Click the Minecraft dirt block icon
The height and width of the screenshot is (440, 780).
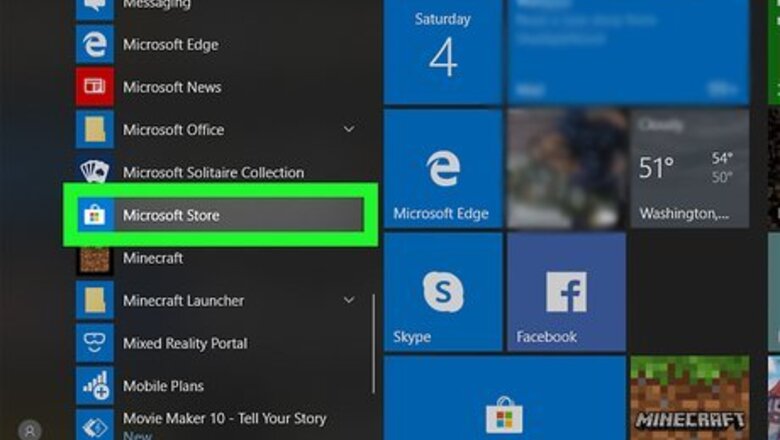[x=95, y=259]
